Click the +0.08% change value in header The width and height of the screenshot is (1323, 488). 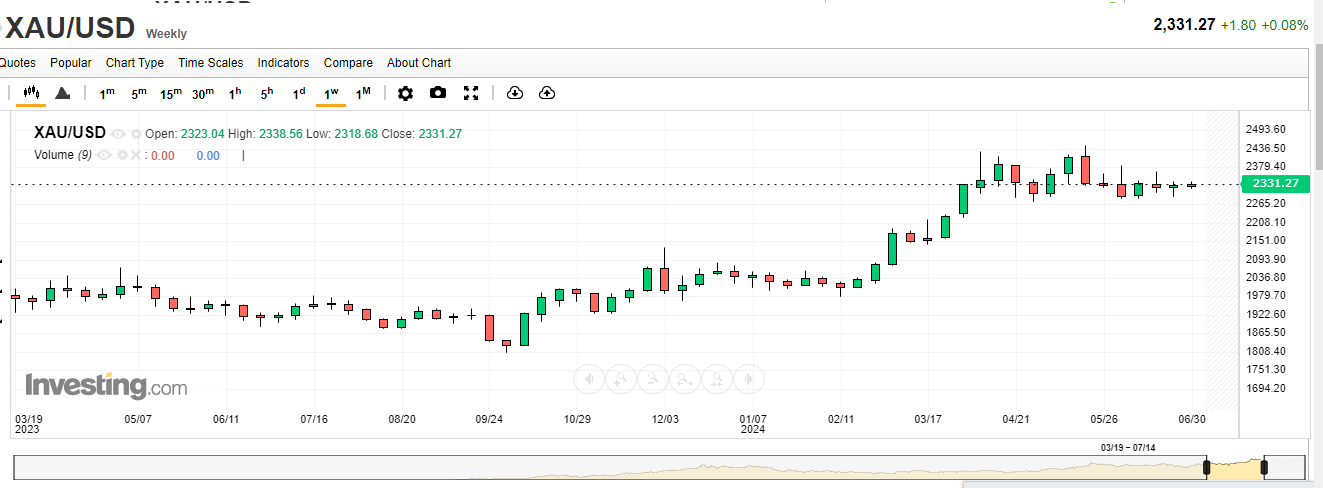pos(1284,25)
